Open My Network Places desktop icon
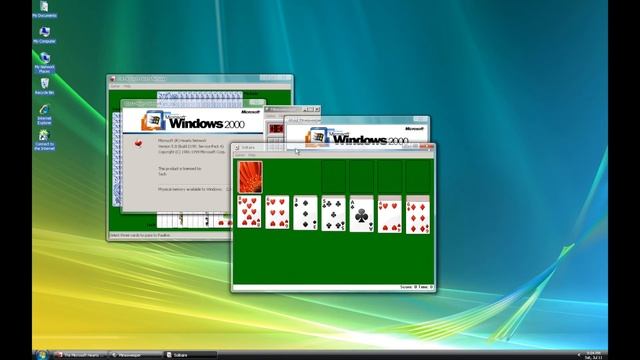The width and height of the screenshot is (640, 360). 44,62
